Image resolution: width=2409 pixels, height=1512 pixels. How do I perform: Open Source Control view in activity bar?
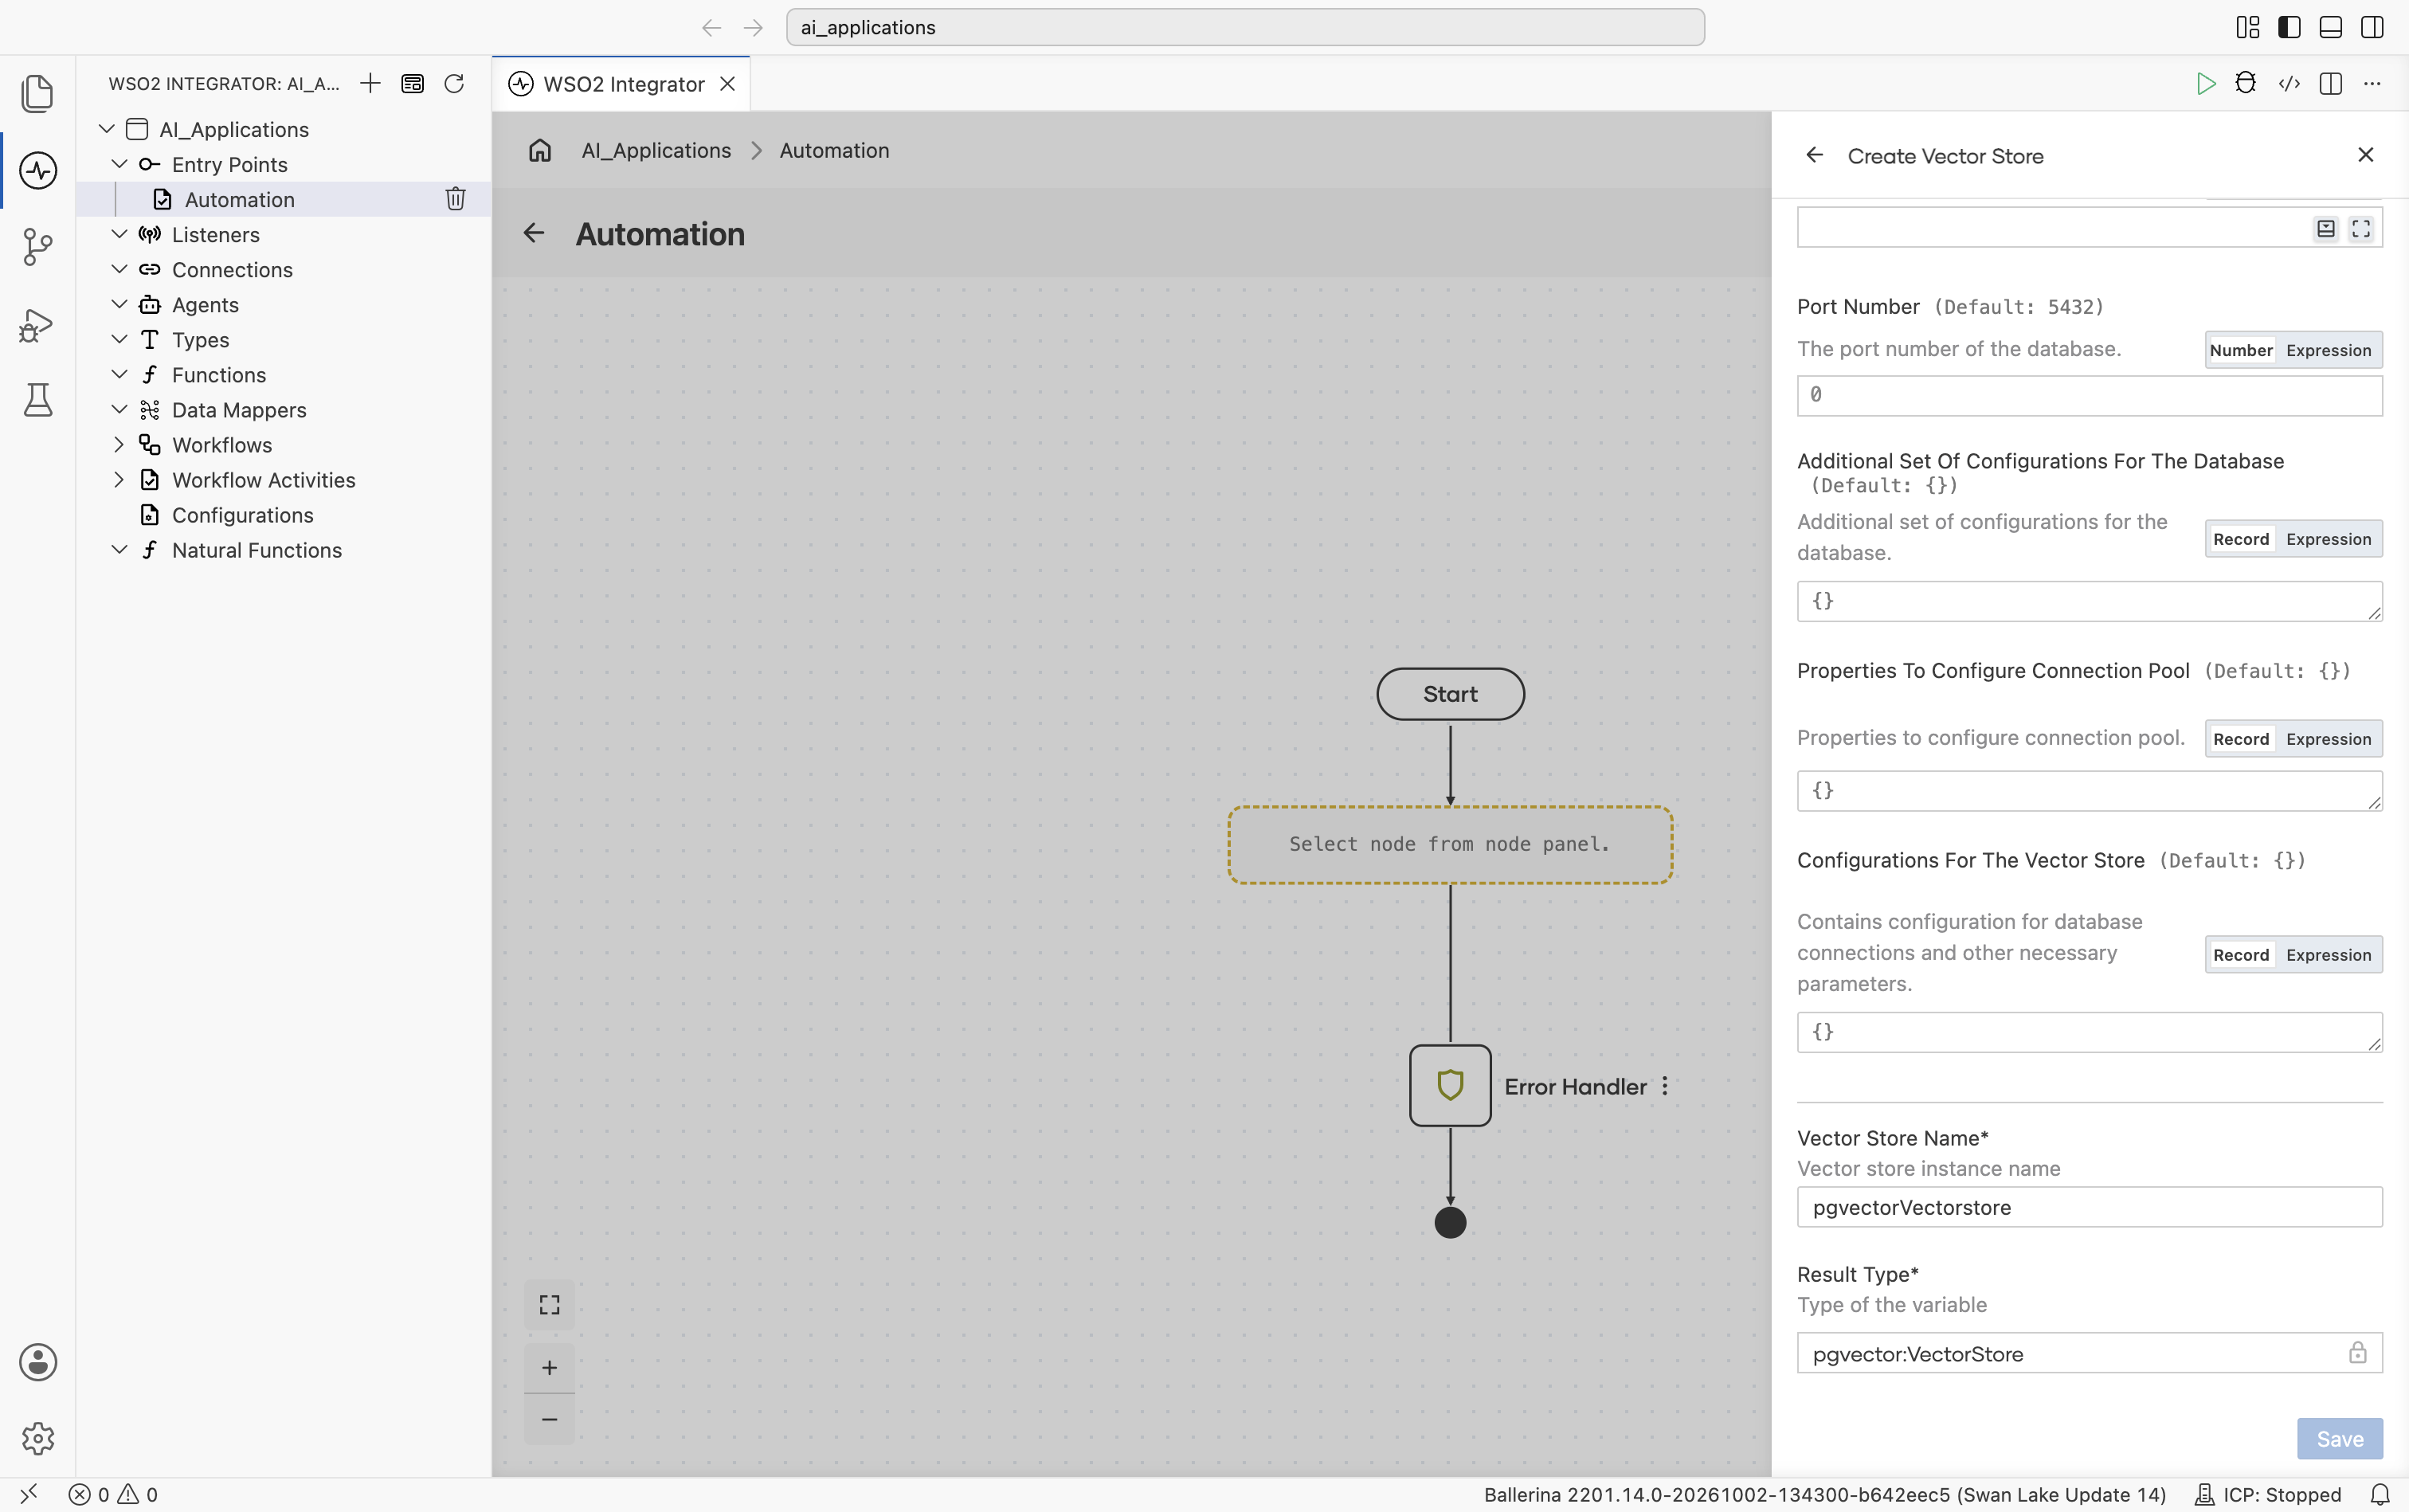[x=38, y=247]
